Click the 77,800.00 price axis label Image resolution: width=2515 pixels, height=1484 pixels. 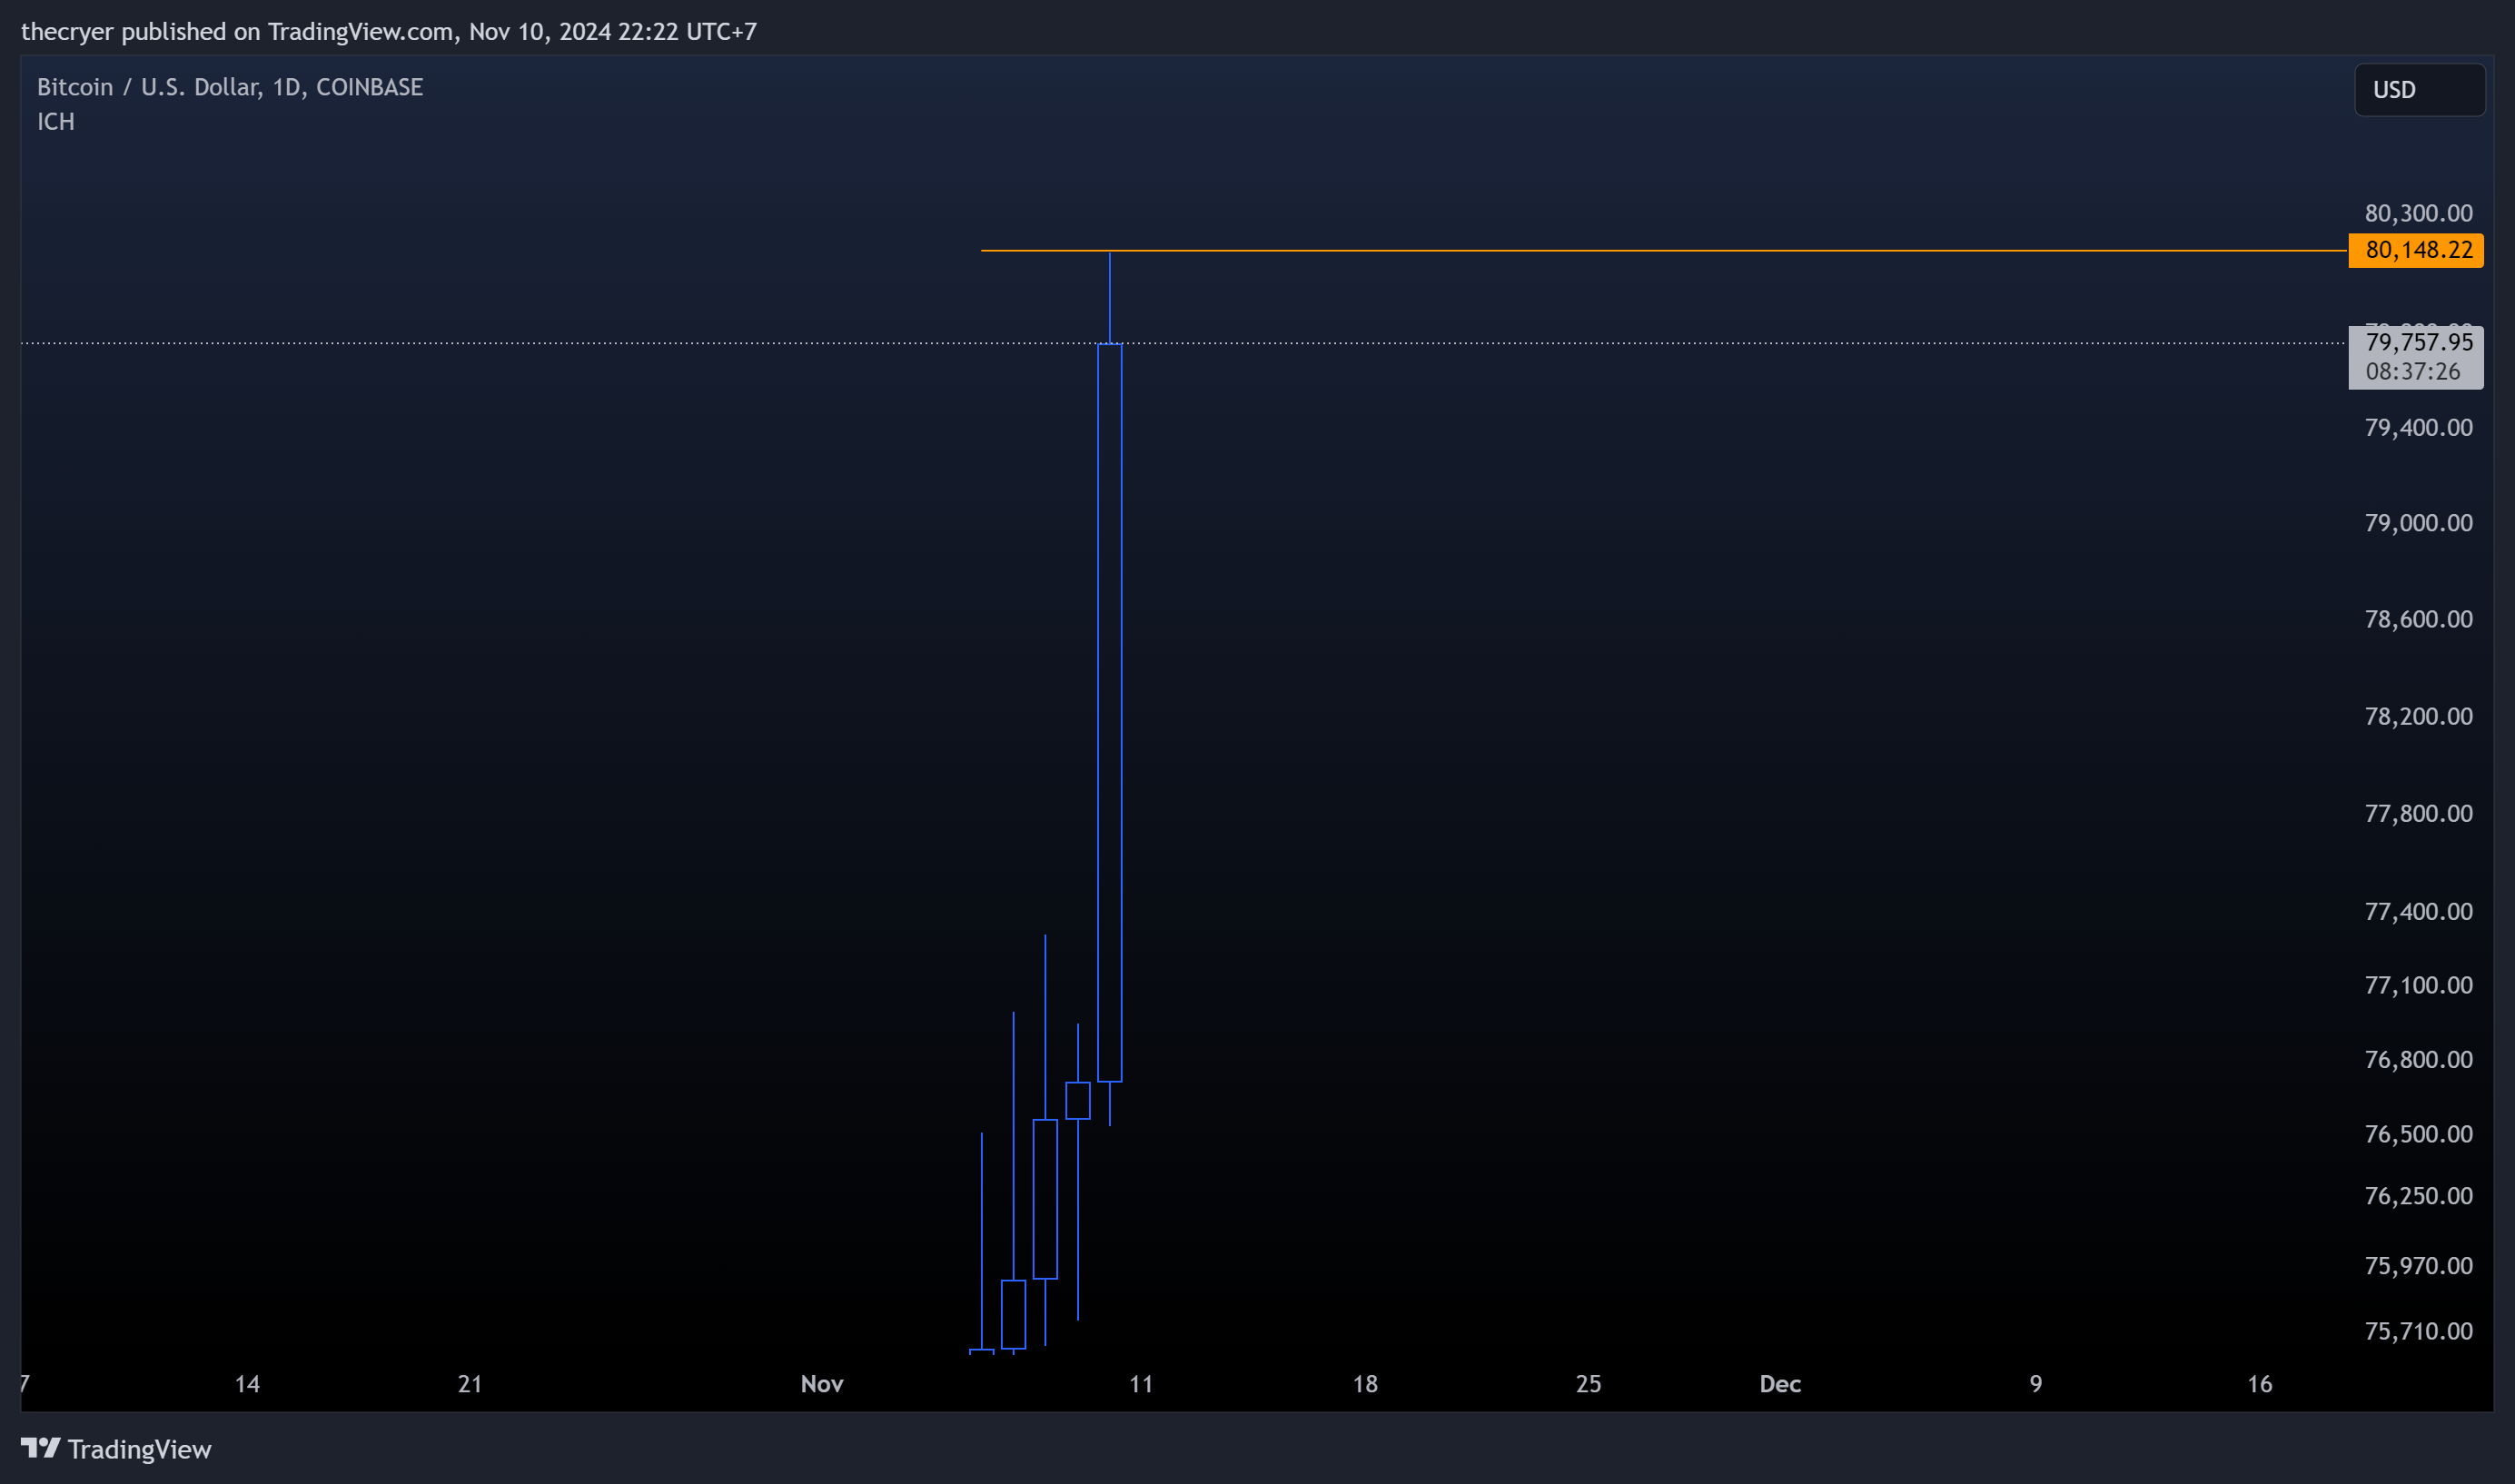(x=2418, y=813)
